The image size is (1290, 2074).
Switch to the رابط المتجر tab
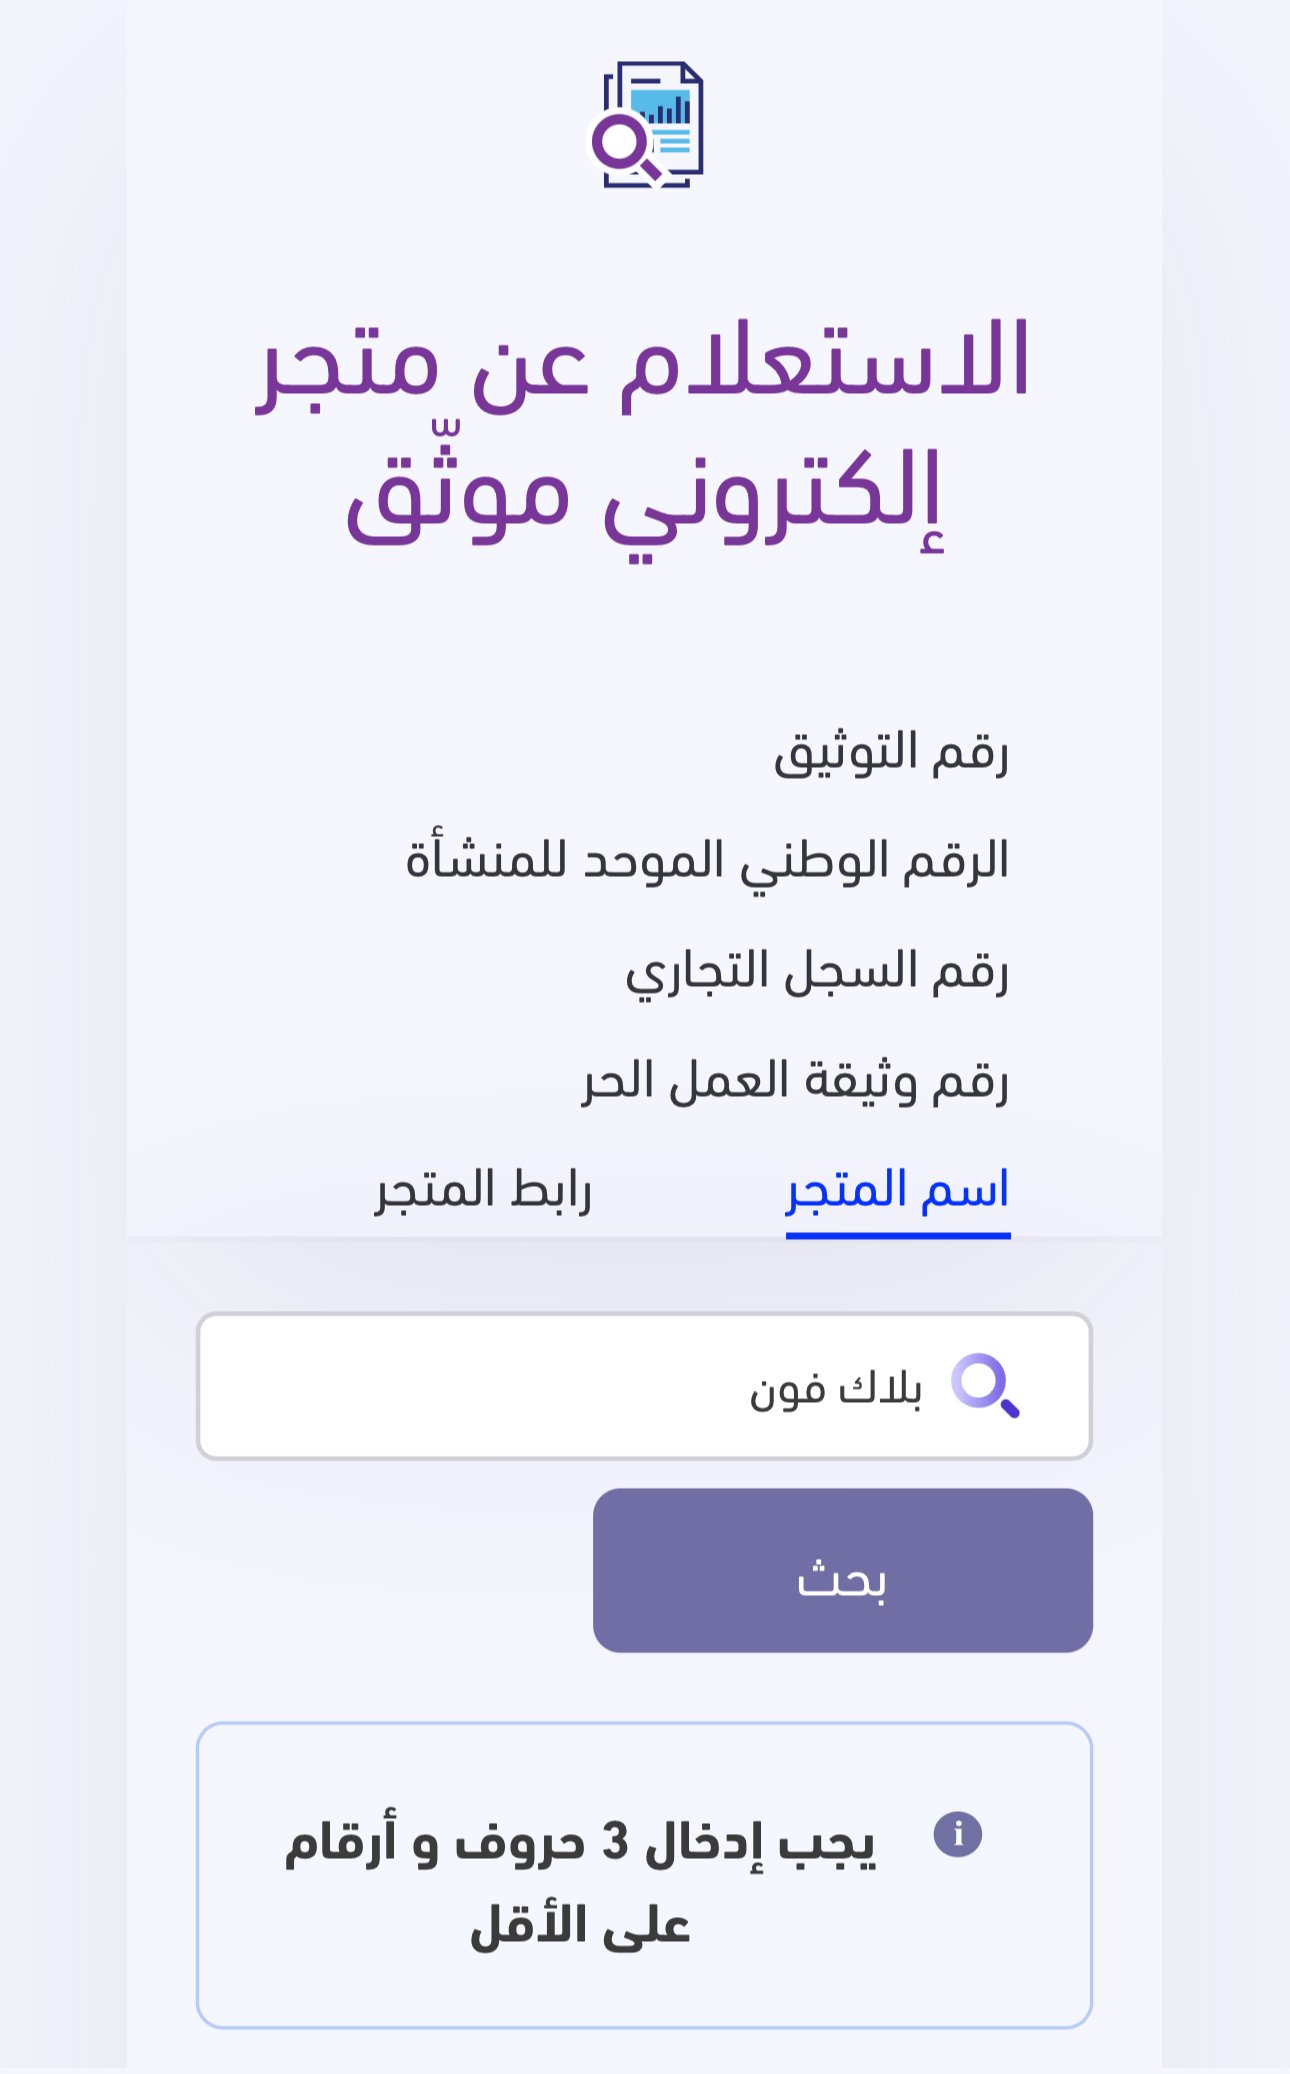pyautogui.click(x=483, y=1190)
